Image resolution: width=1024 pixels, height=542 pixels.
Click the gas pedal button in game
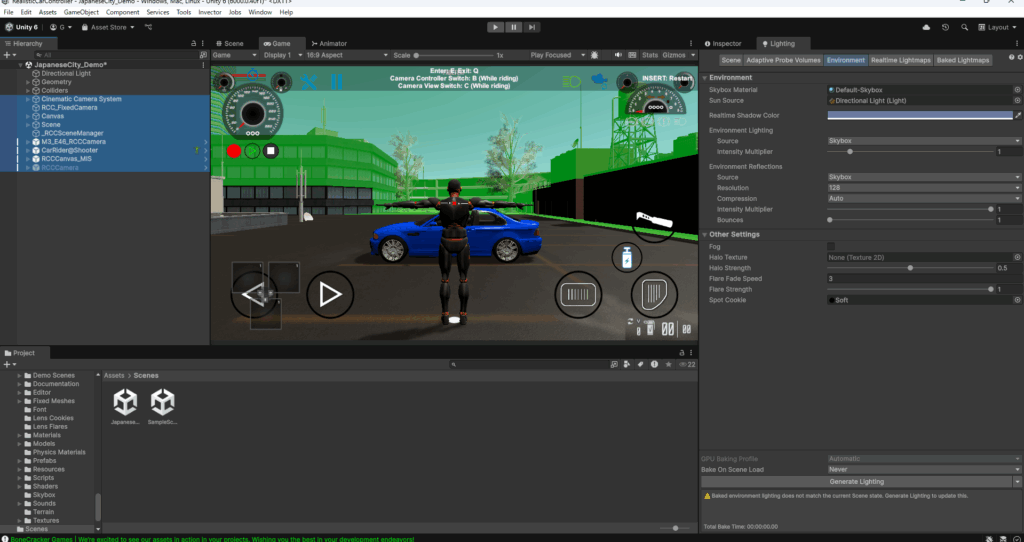click(x=654, y=295)
